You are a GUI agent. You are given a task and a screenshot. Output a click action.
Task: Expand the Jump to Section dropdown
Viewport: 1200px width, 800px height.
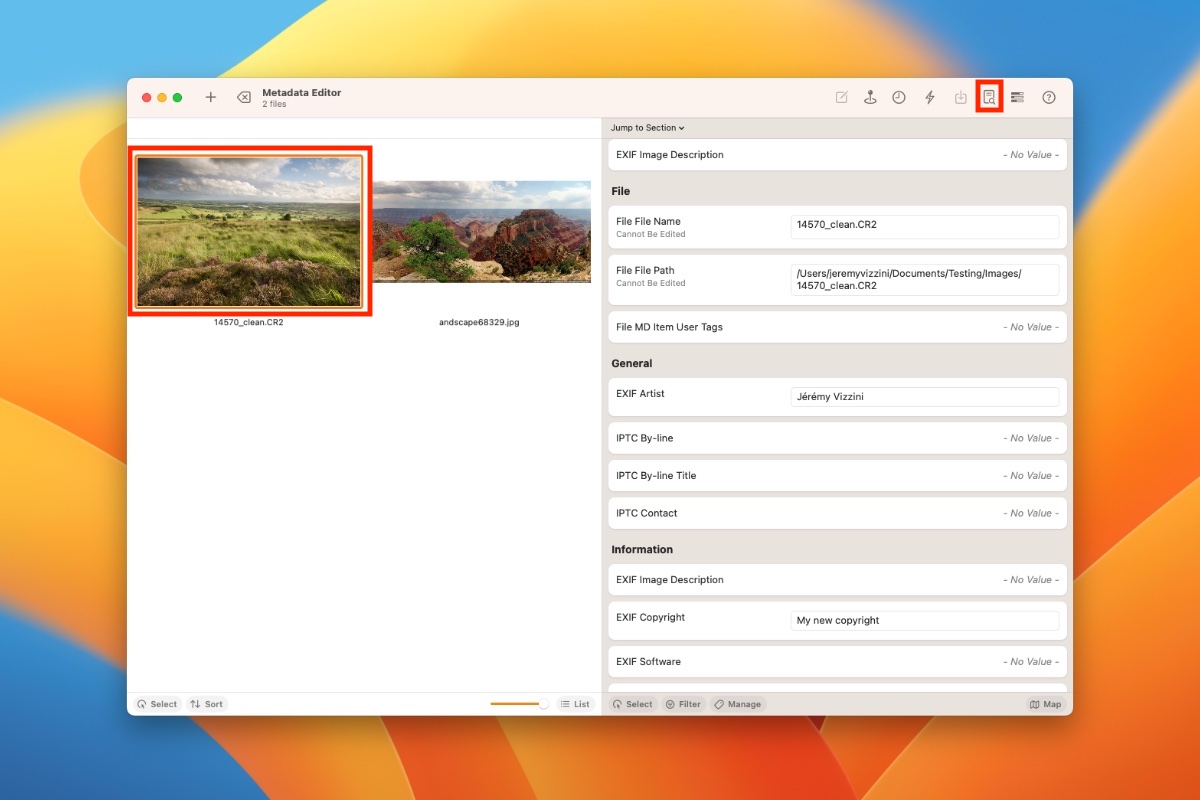pos(648,128)
